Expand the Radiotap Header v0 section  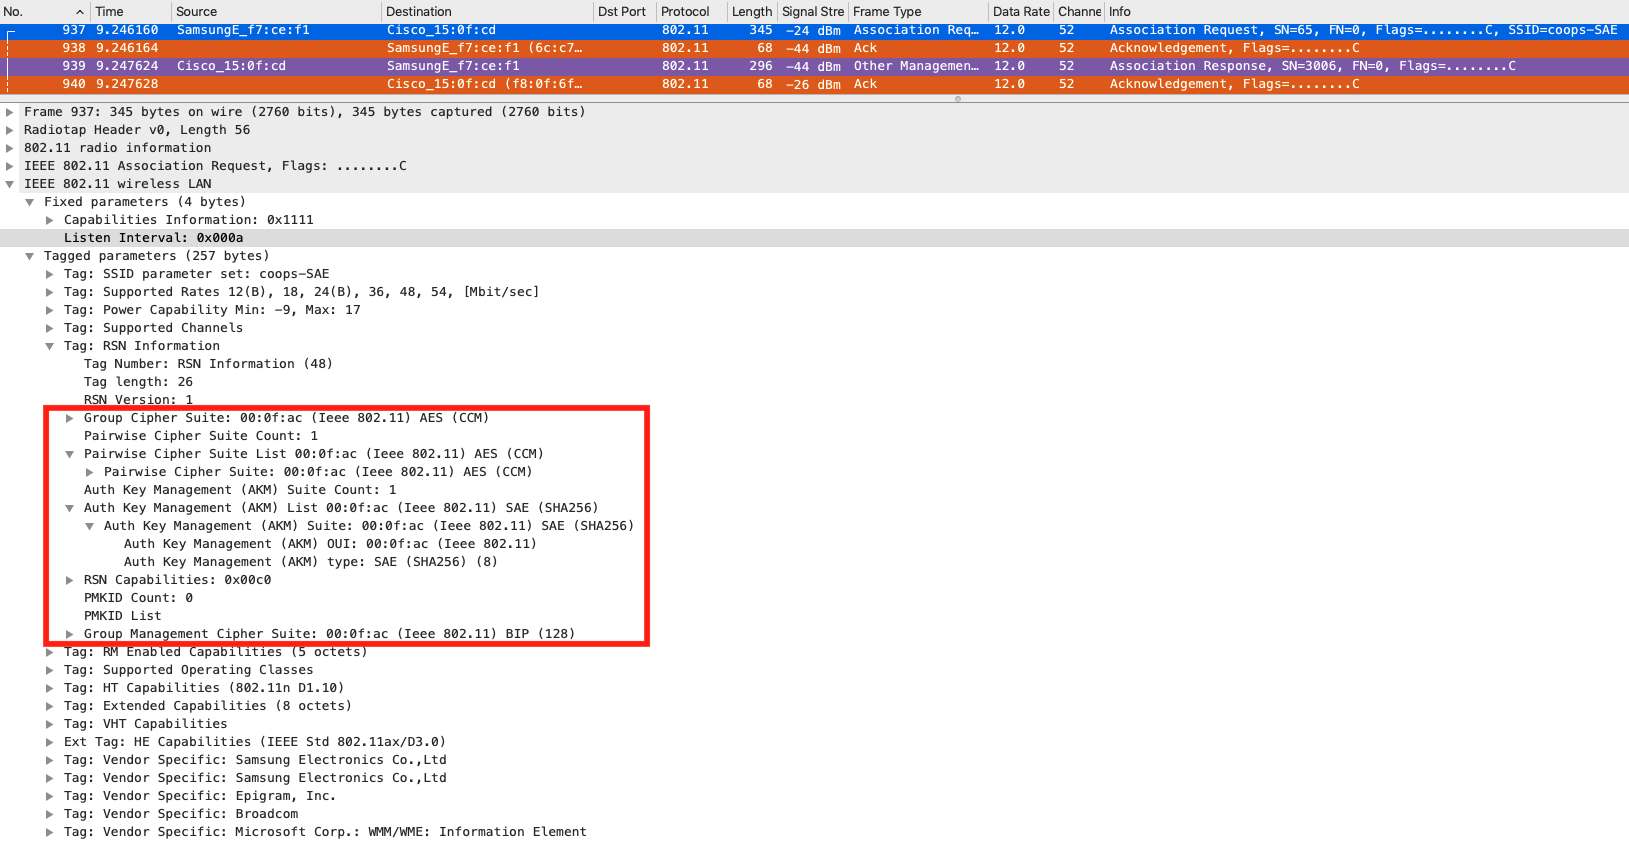click(10, 130)
